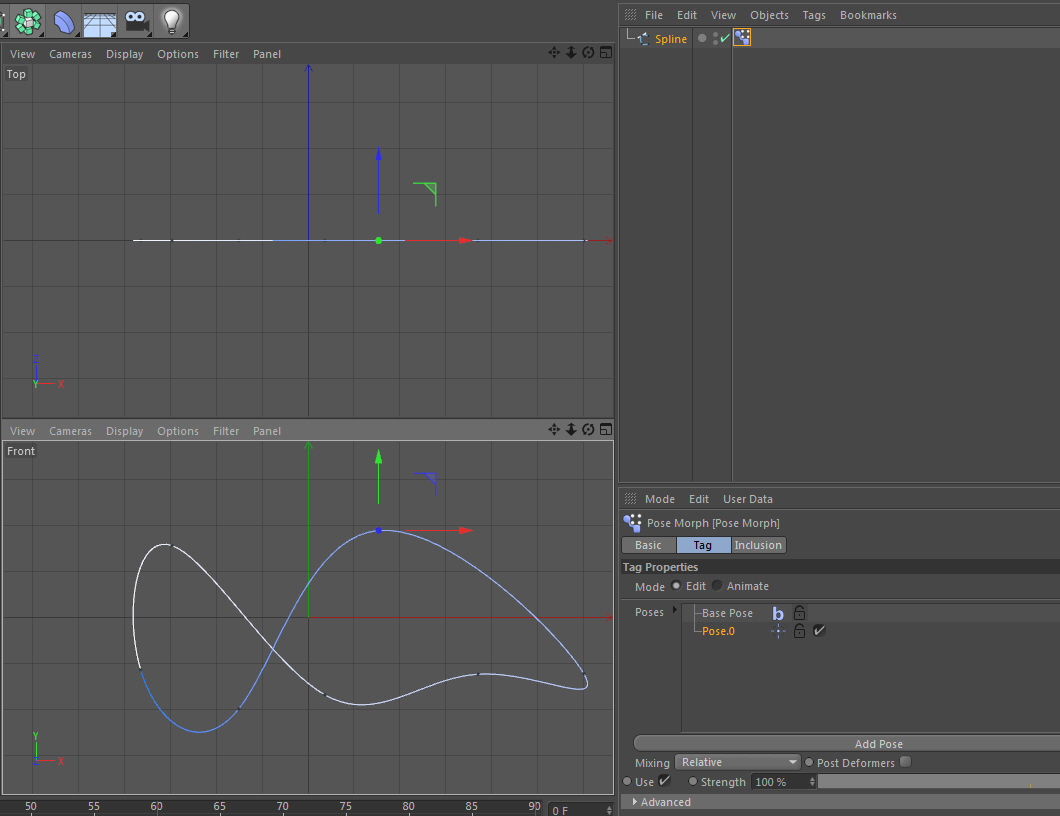Click the Add Pose button

click(847, 744)
